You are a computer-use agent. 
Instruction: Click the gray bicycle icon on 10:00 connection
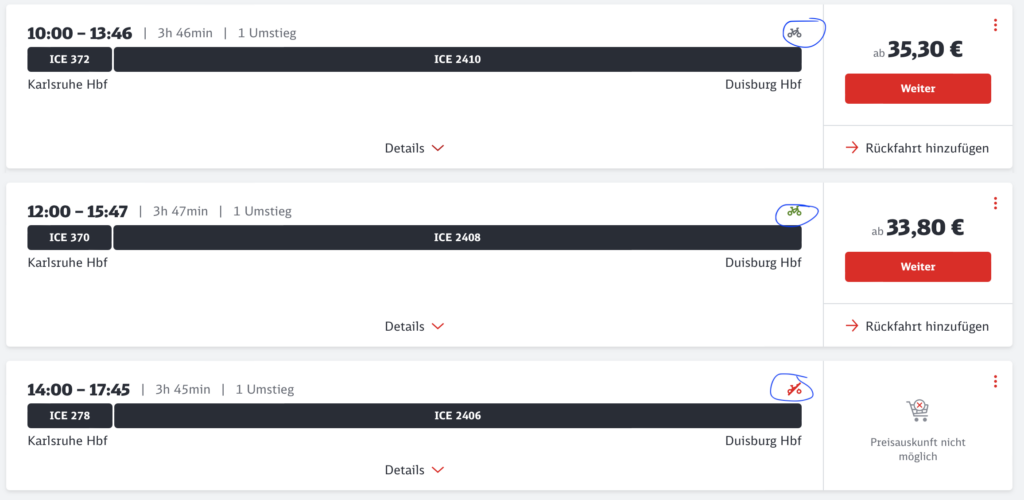tap(794, 31)
